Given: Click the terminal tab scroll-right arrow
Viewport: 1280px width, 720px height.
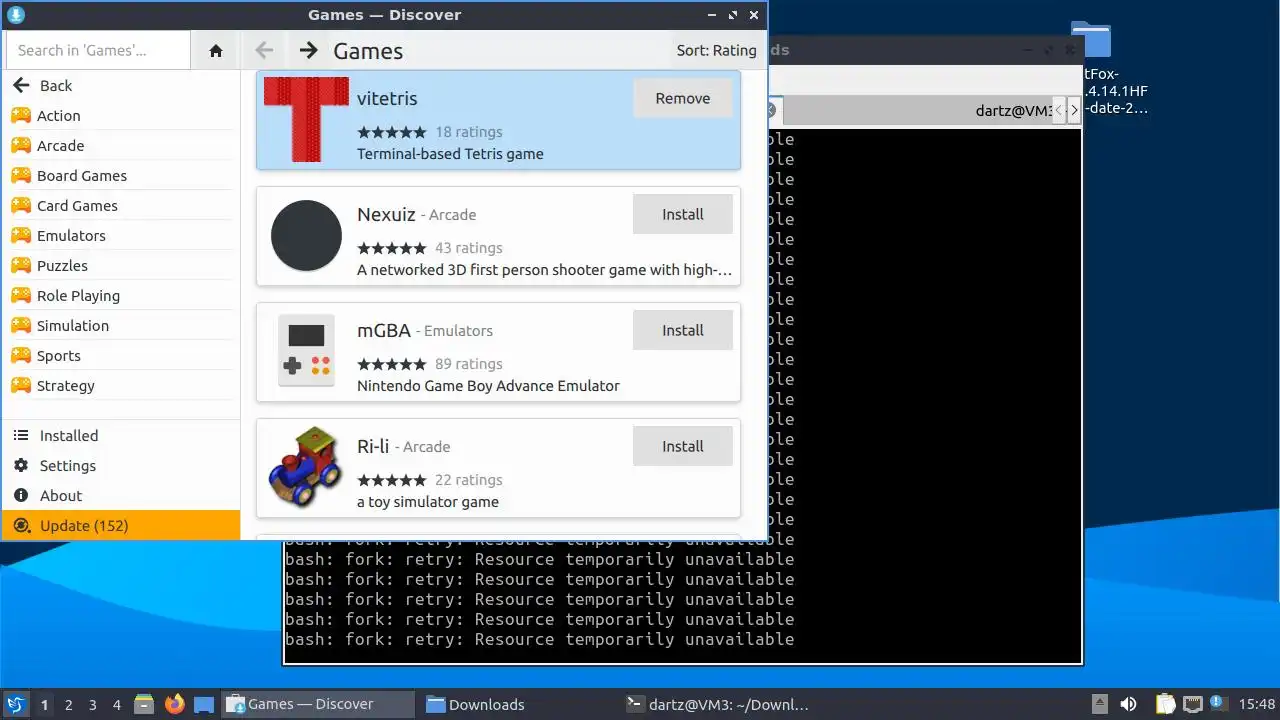Looking at the screenshot, I should (x=1074, y=111).
